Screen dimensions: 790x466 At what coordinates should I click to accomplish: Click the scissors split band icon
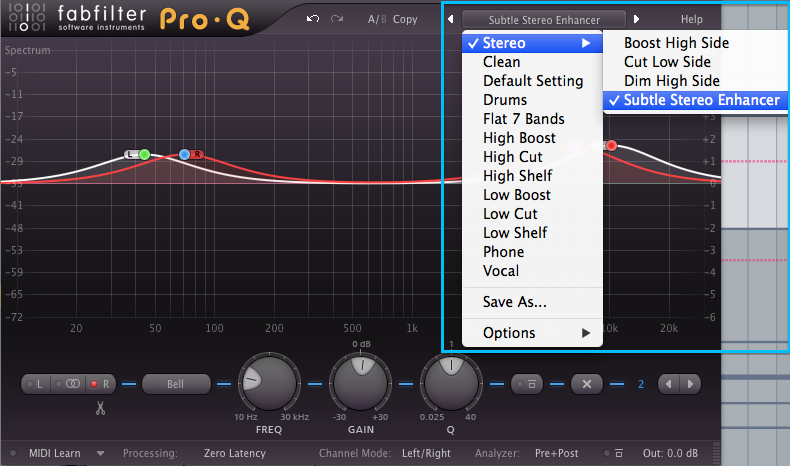[x=100, y=408]
